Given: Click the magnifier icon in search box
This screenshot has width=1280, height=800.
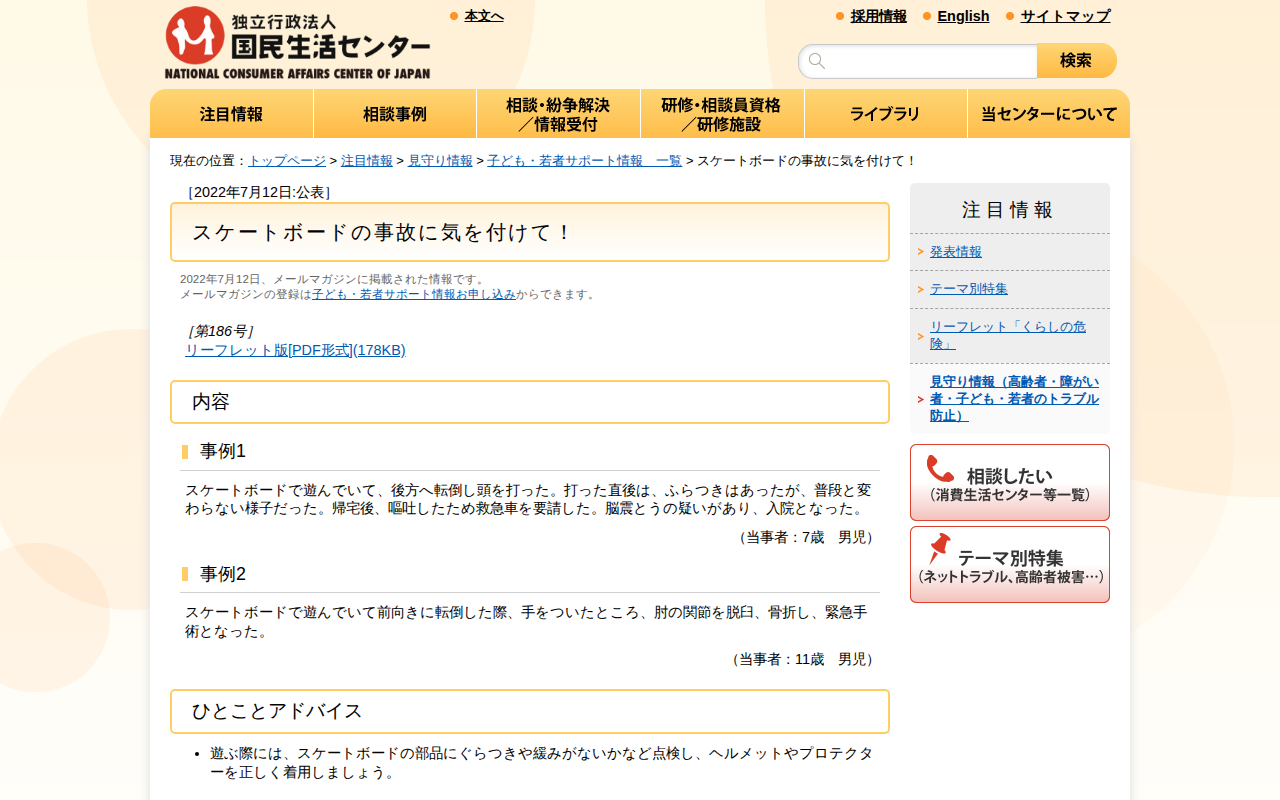Looking at the screenshot, I should (x=817, y=61).
